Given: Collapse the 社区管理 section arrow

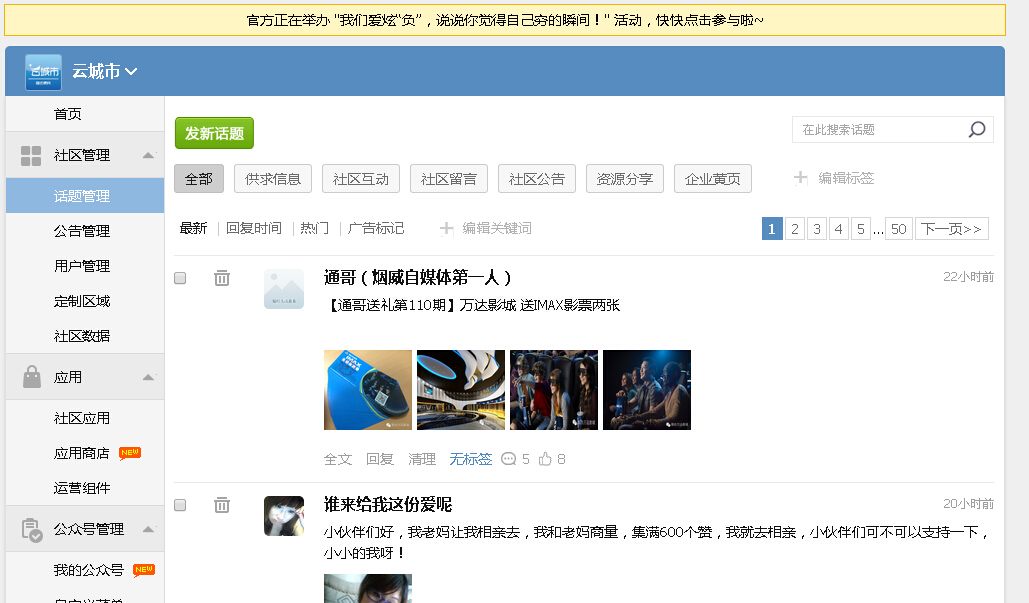Looking at the screenshot, I should tap(148, 156).
